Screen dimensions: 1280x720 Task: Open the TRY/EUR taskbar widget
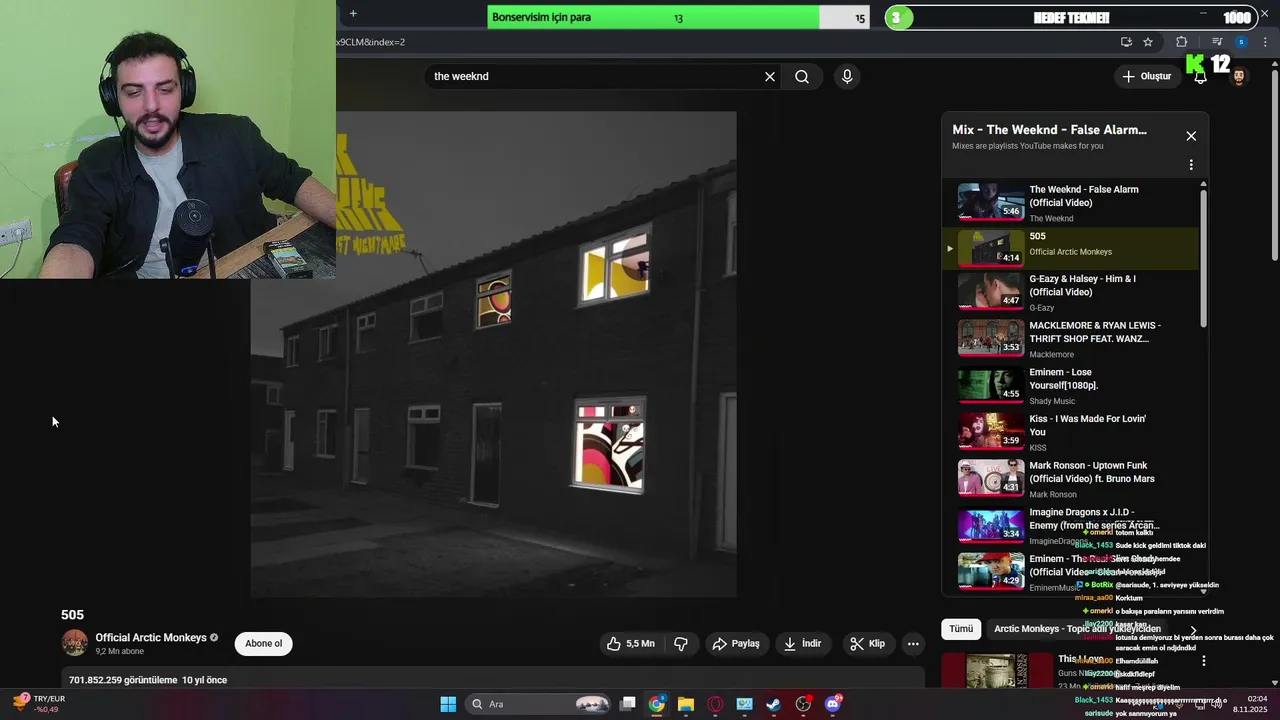40,704
